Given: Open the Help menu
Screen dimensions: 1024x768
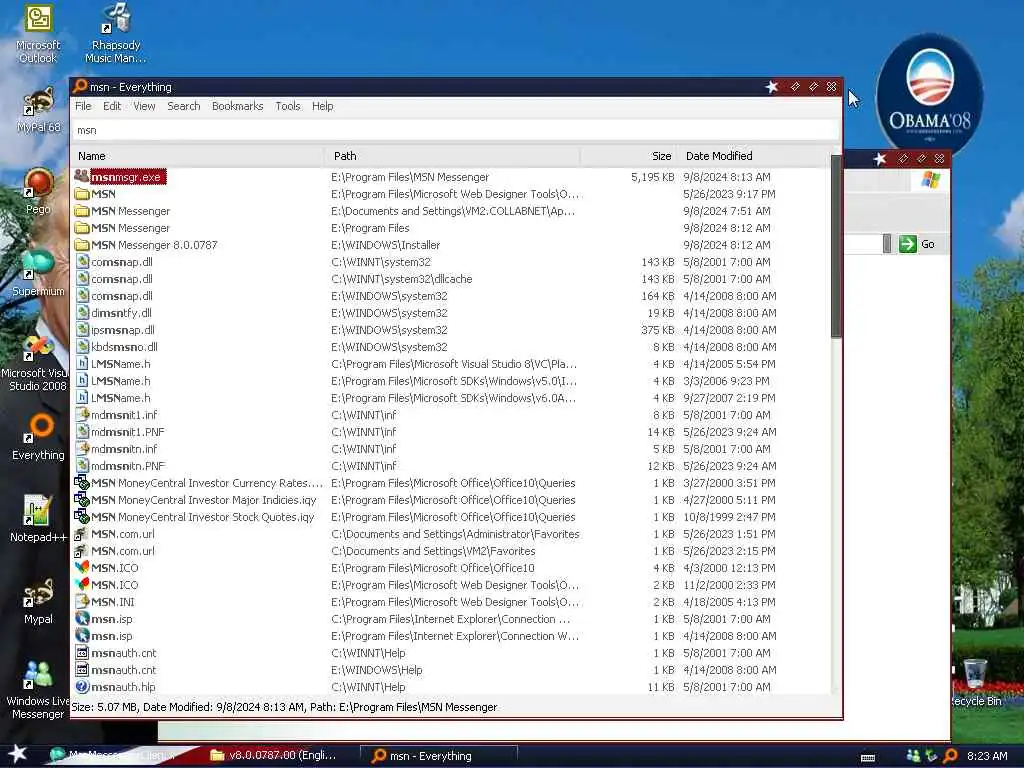Looking at the screenshot, I should [323, 106].
